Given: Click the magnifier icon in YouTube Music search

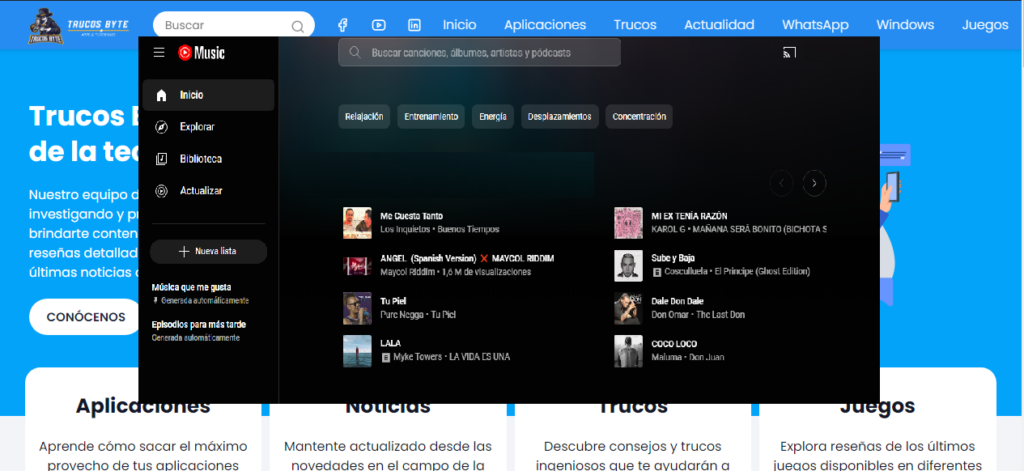Looking at the screenshot, I should point(355,52).
